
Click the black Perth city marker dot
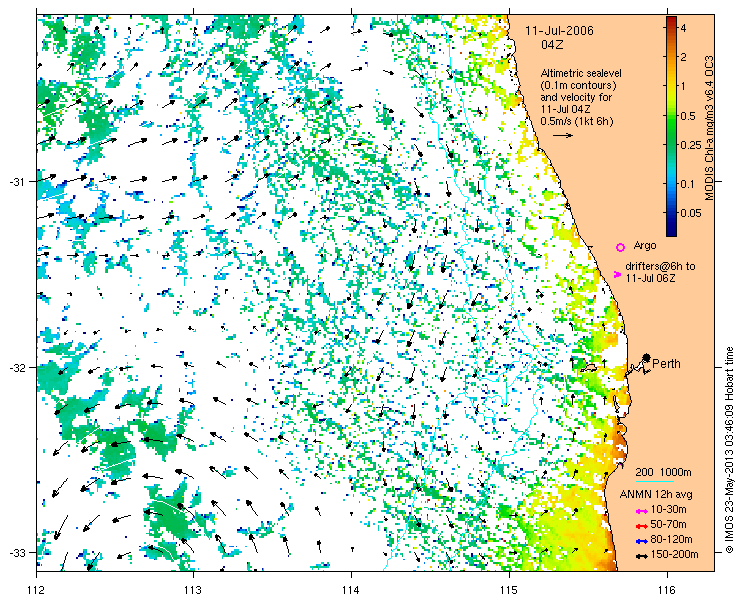pos(647,357)
